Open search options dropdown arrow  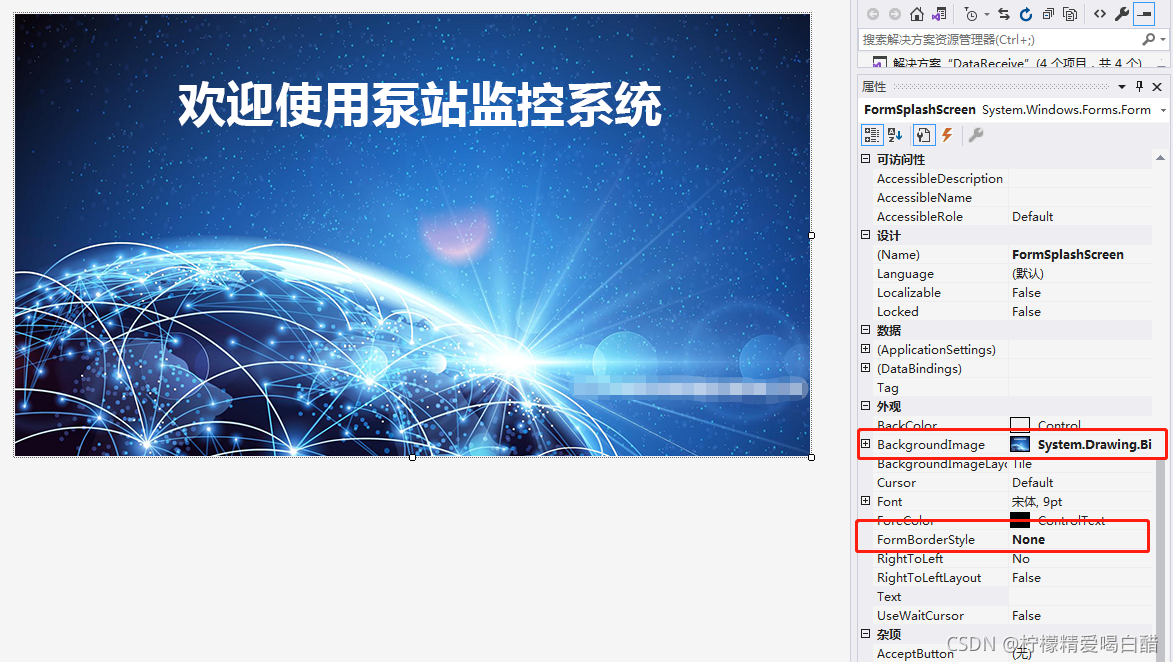pos(1163,40)
